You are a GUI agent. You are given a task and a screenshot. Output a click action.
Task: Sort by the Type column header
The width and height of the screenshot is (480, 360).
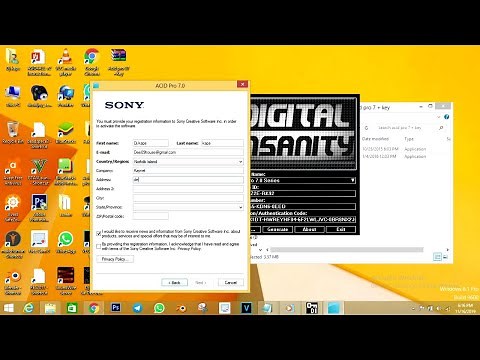tap(409, 139)
